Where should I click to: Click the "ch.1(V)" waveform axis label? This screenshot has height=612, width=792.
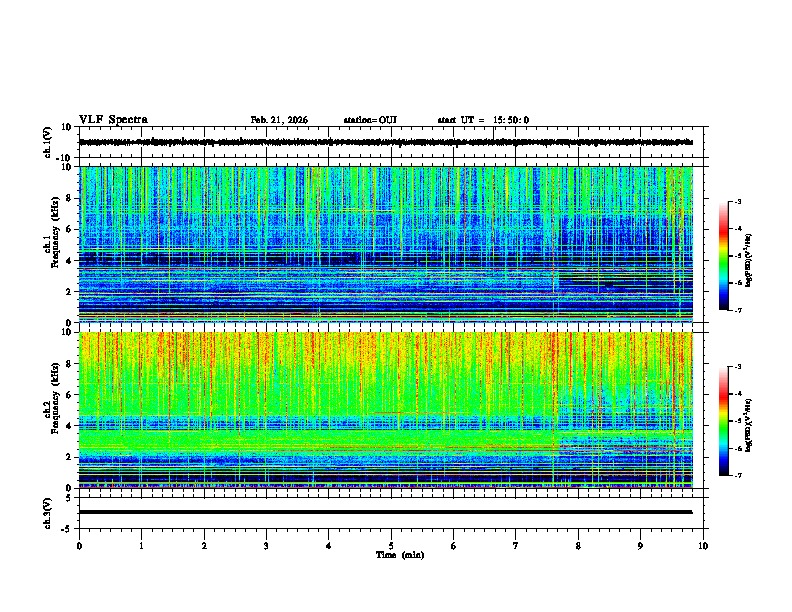(x=48, y=142)
